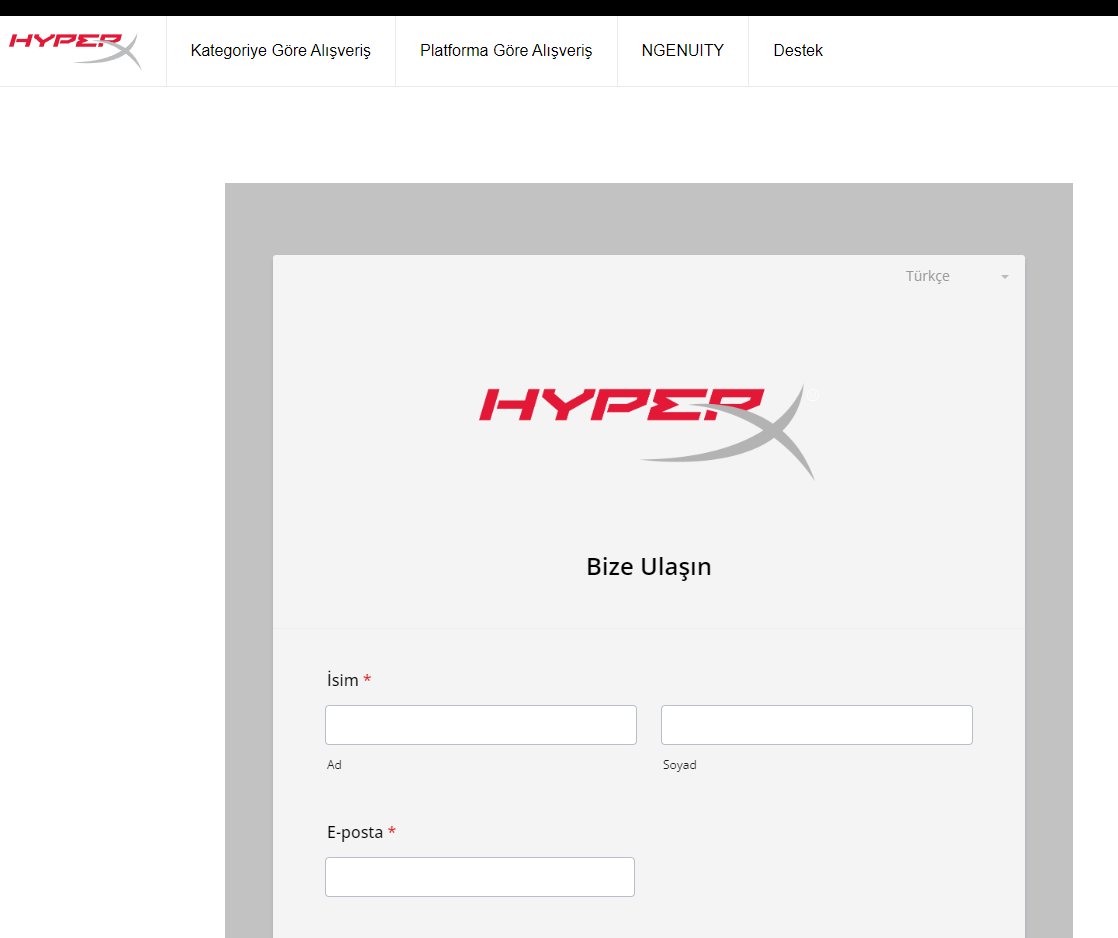The height and width of the screenshot is (938, 1118).
Task: Go to NGENUITY page
Action: tap(682, 51)
